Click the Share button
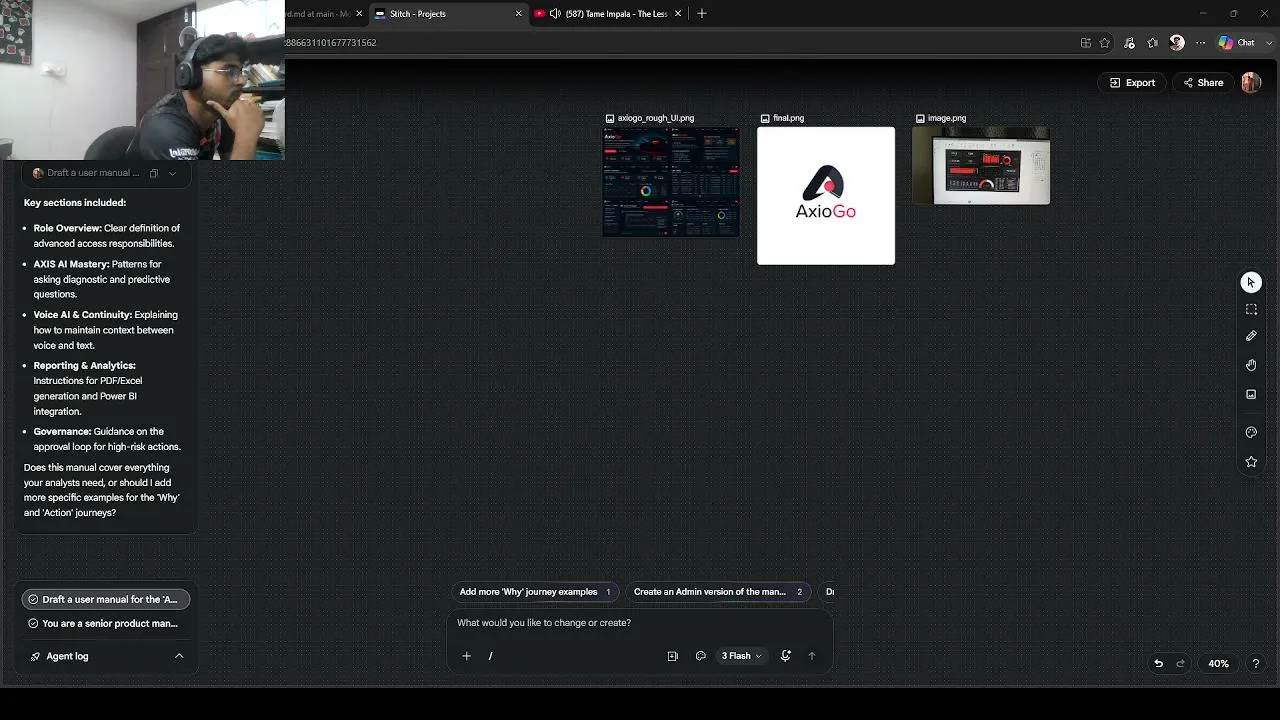 (1202, 83)
